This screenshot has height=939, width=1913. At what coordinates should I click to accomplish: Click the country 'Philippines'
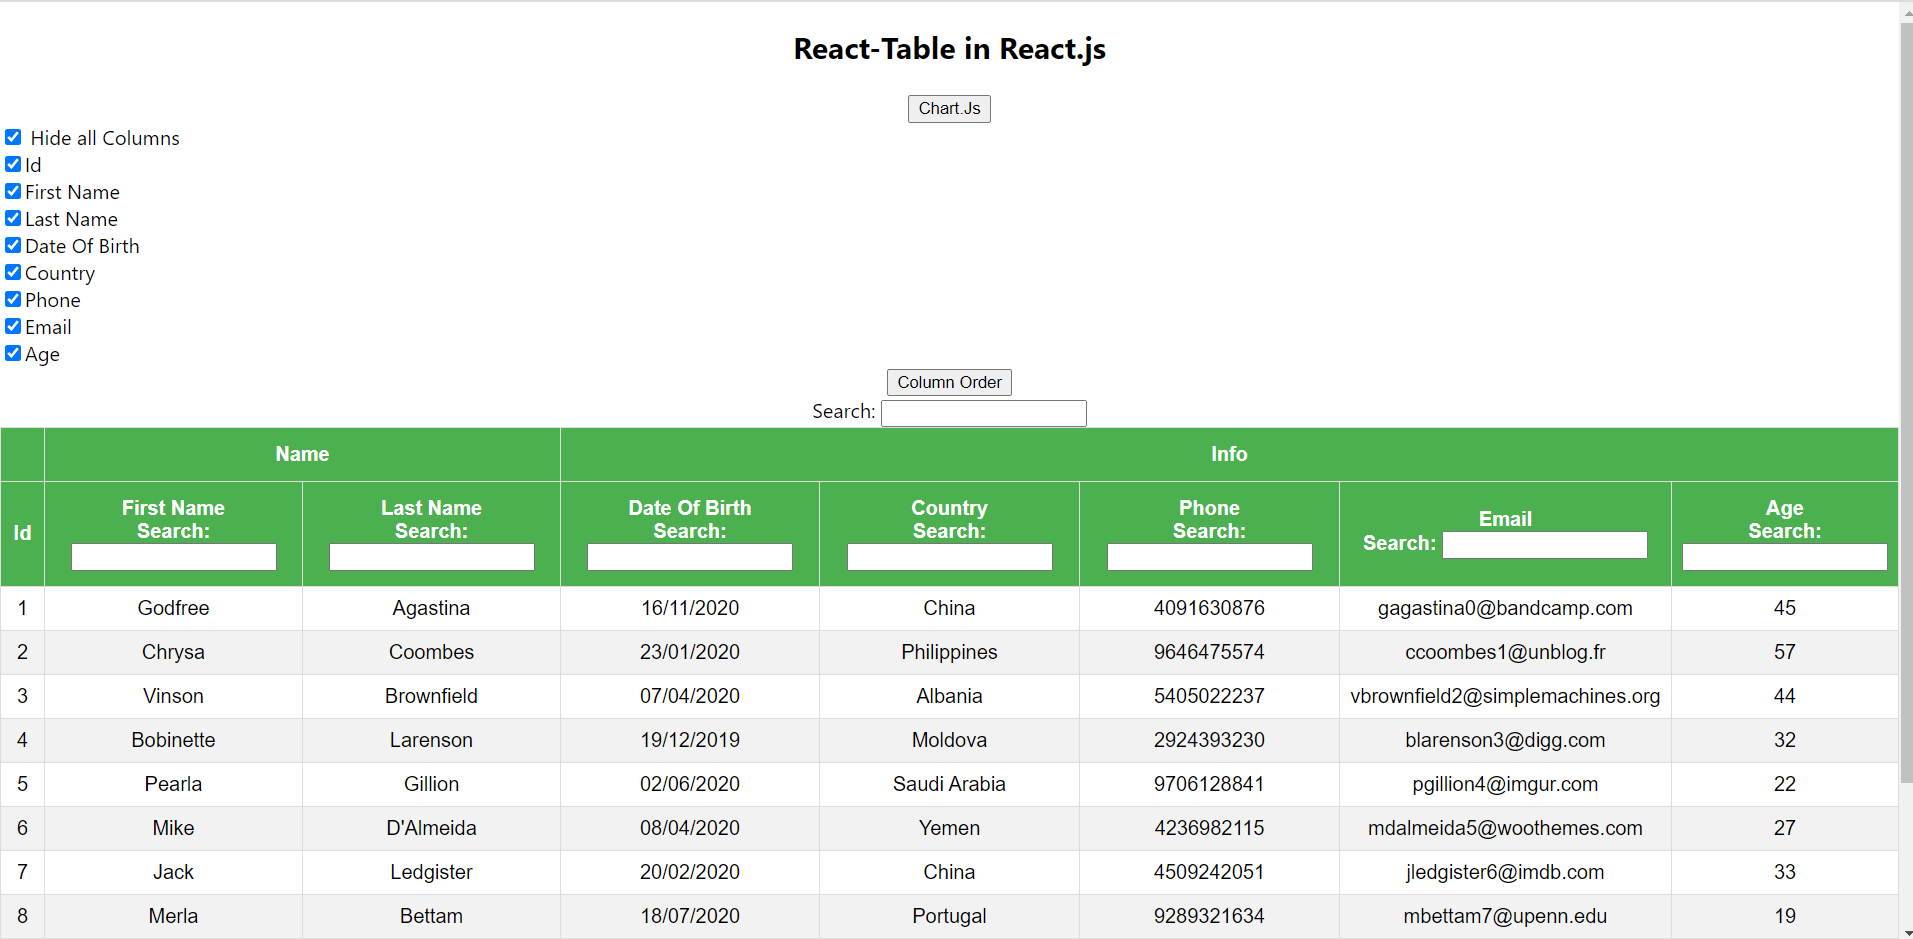point(949,652)
